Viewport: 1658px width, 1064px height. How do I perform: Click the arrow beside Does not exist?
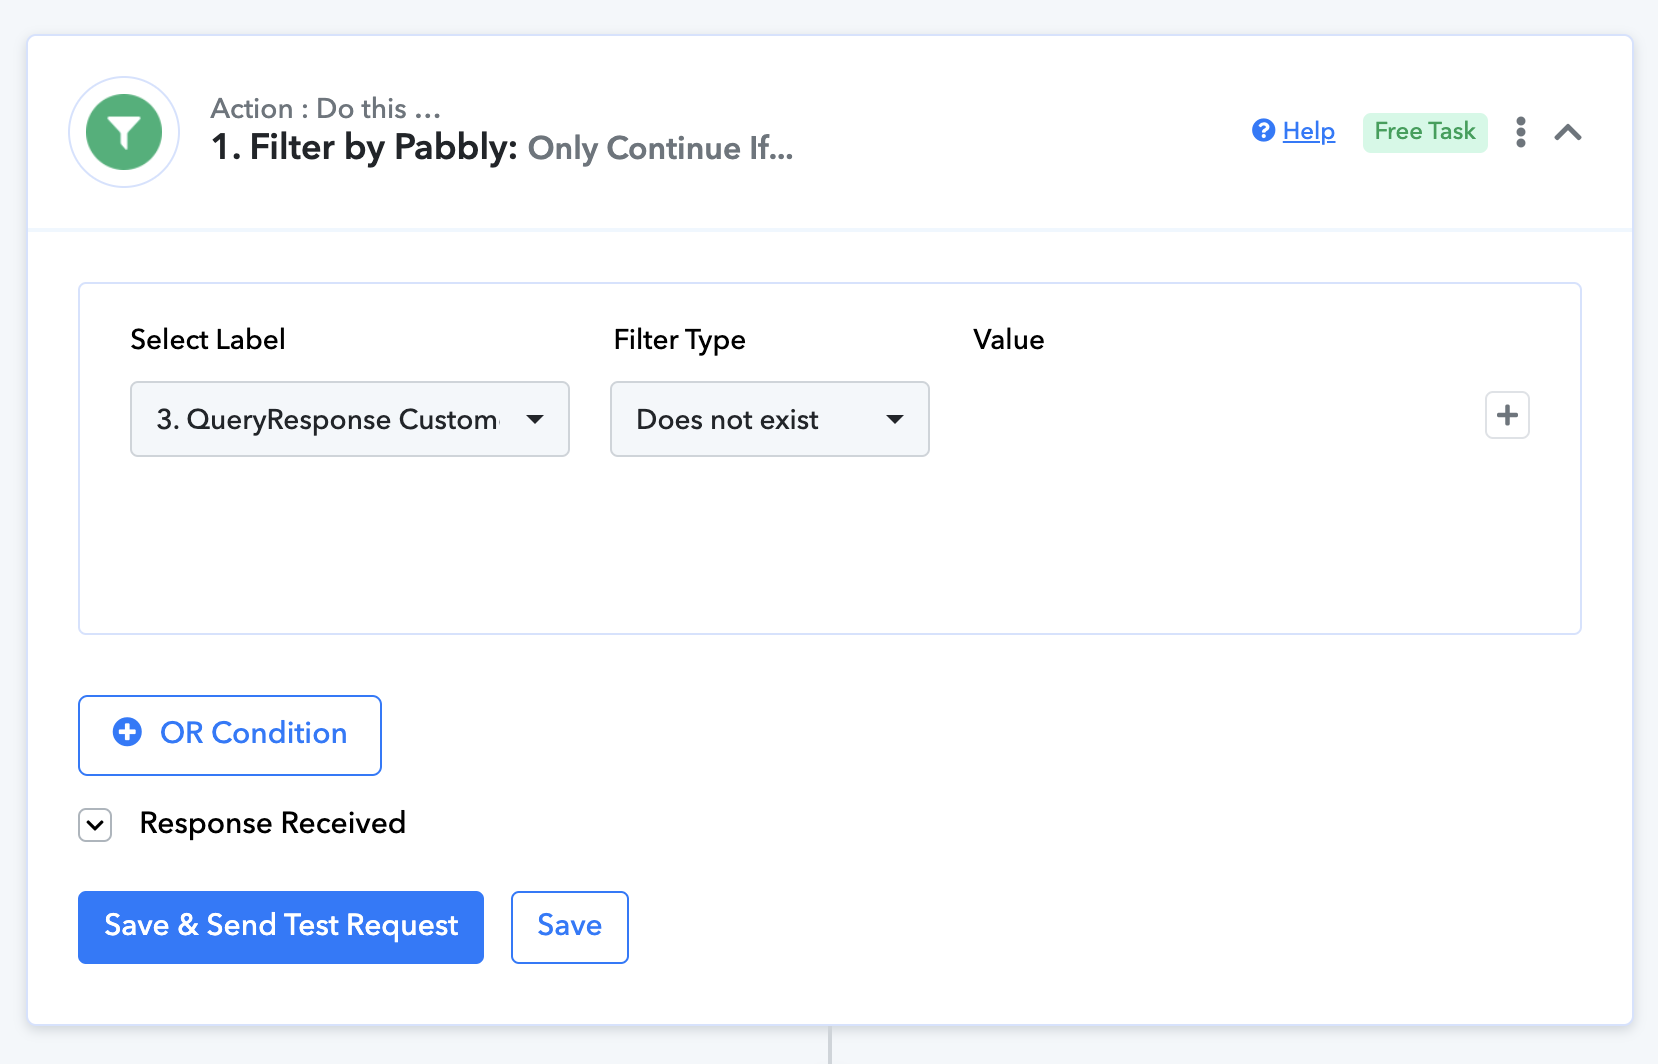click(x=895, y=419)
